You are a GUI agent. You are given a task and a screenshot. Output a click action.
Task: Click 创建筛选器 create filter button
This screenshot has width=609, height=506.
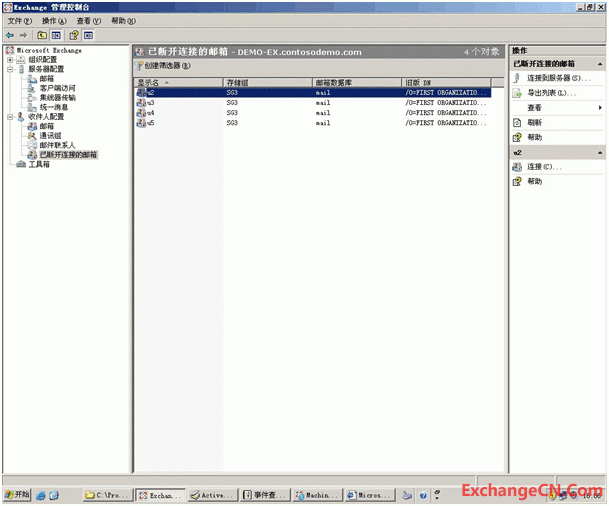pyautogui.click(x=164, y=65)
